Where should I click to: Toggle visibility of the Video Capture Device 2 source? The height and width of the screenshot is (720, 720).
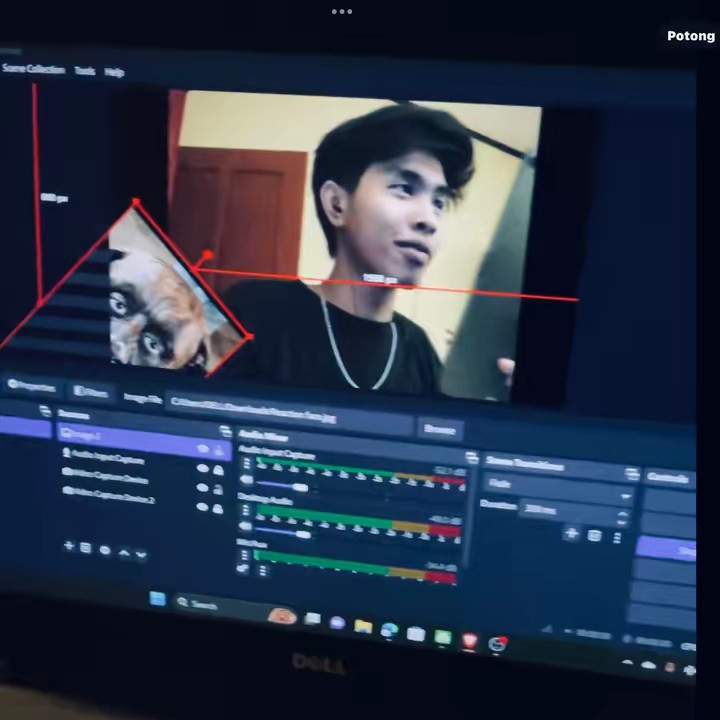tap(203, 507)
